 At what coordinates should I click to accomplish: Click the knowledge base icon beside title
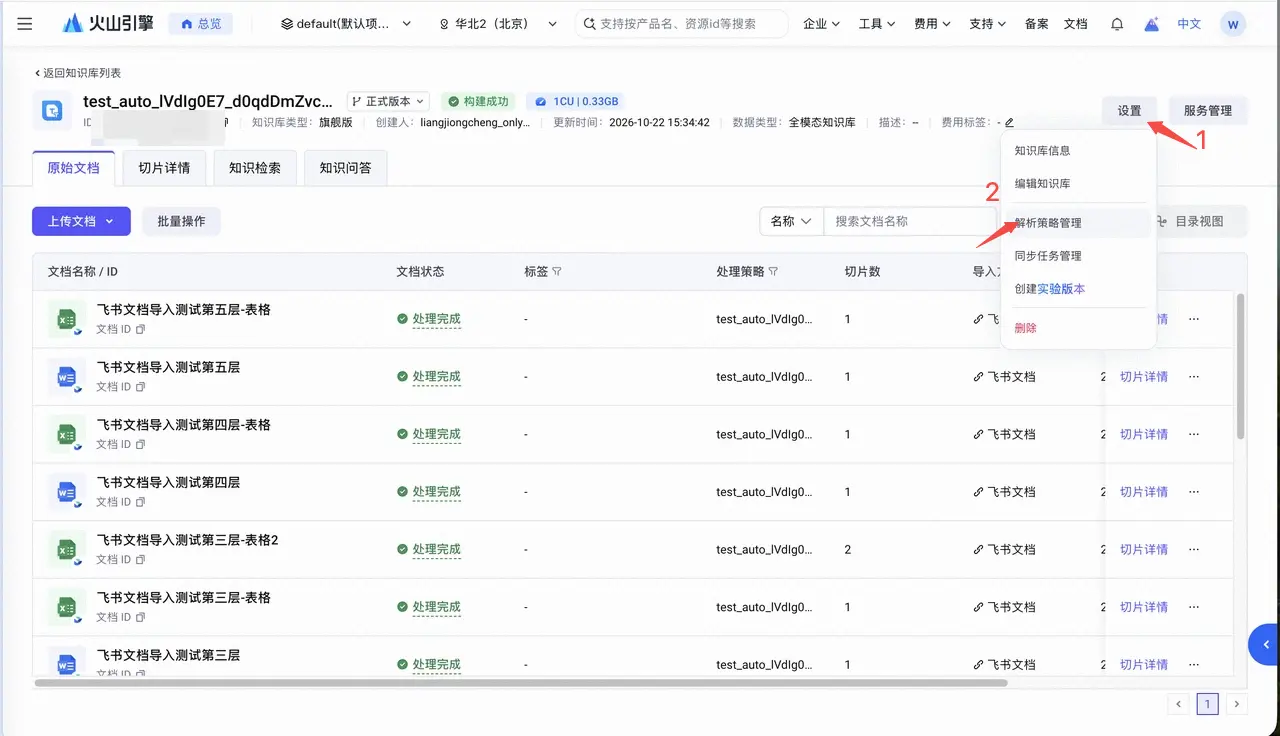(x=52, y=111)
